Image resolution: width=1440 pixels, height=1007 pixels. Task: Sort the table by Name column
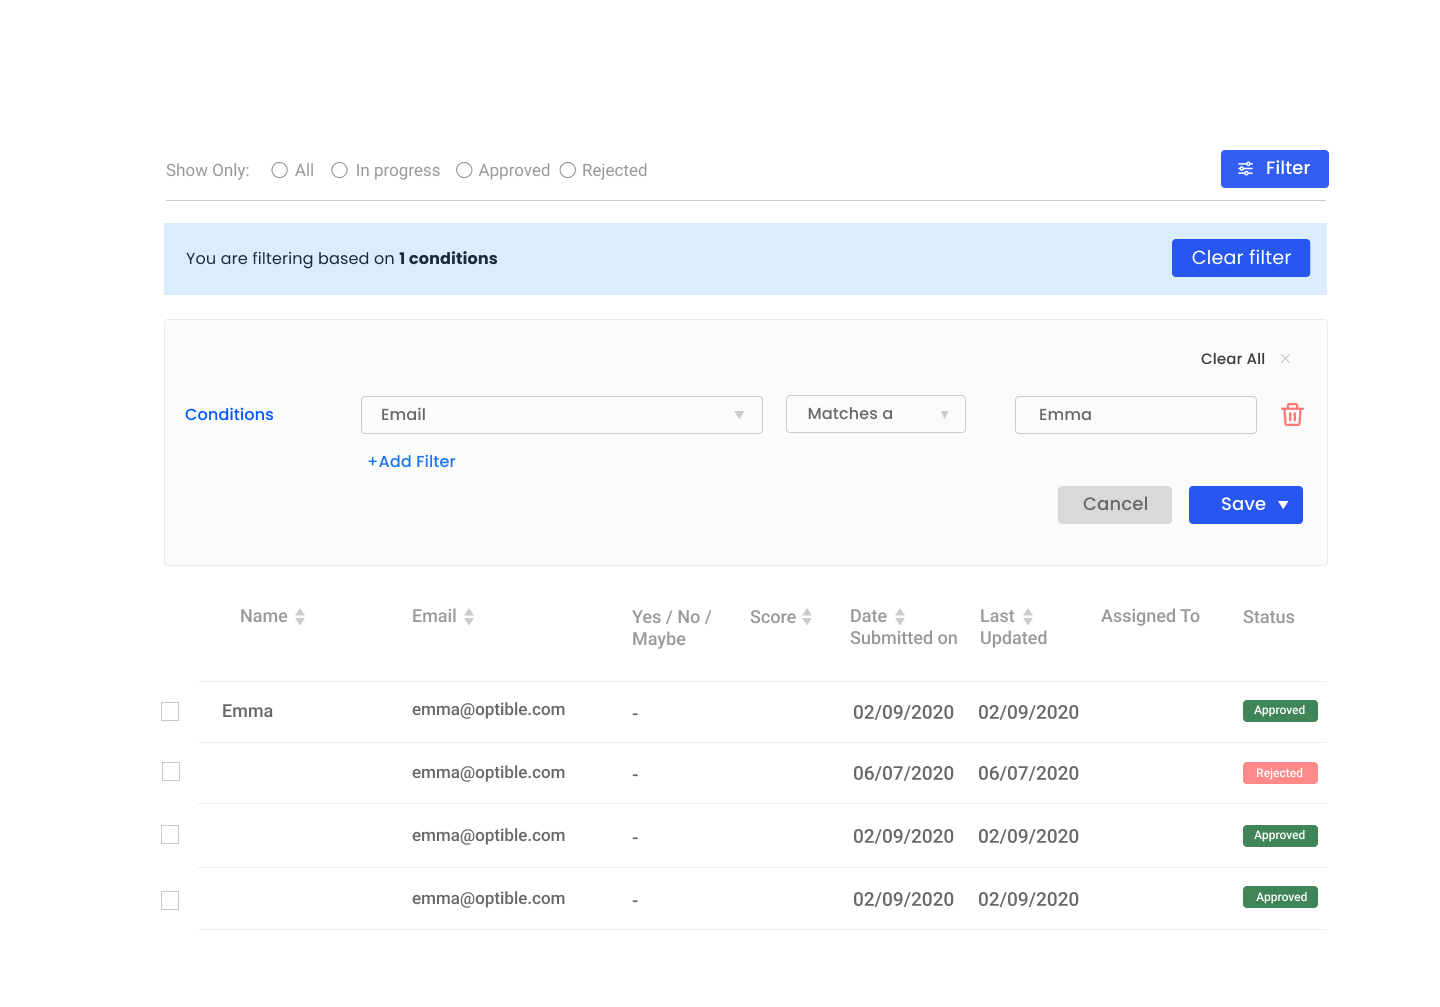point(300,617)
